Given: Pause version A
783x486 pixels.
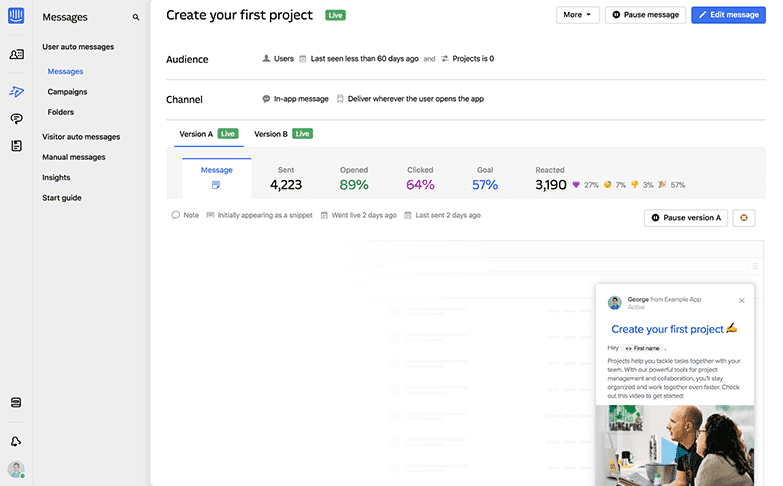Looking at the screenshot, I should (x=685, y=217).
